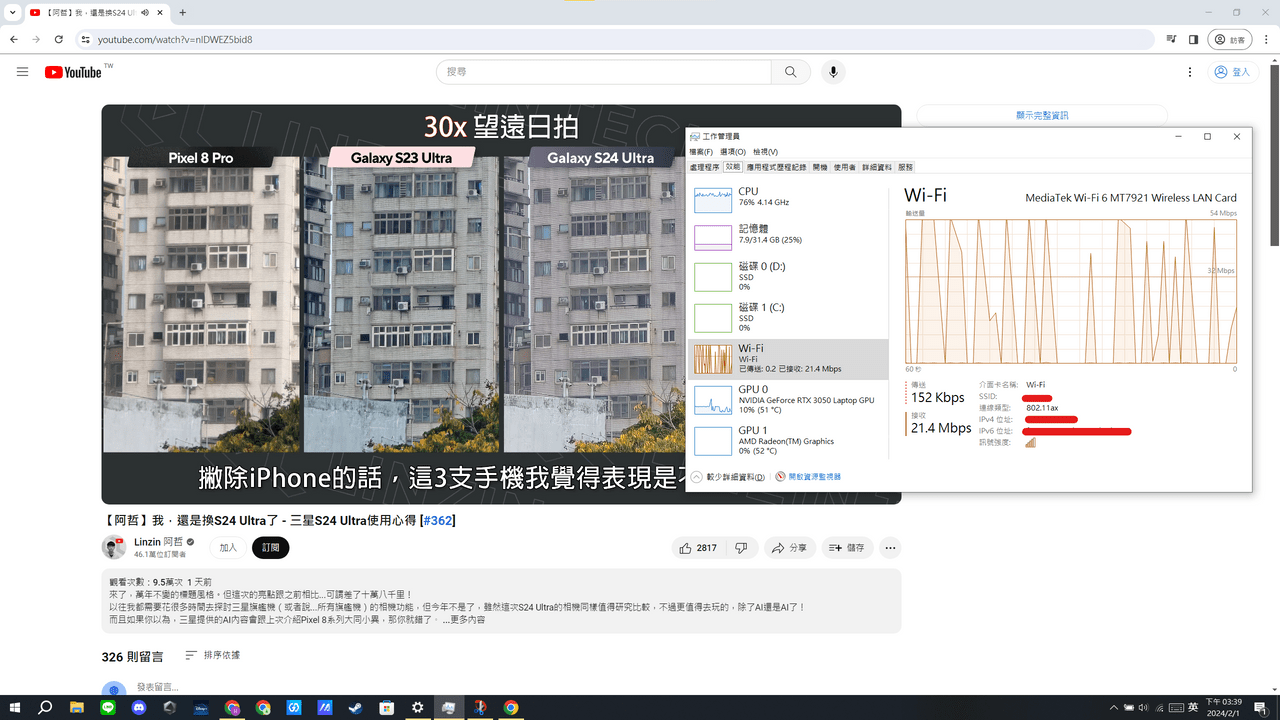Viewport: 1280px width, 720px height.
Task: Select 記憶體 in performance list
Action: [788, 235]
